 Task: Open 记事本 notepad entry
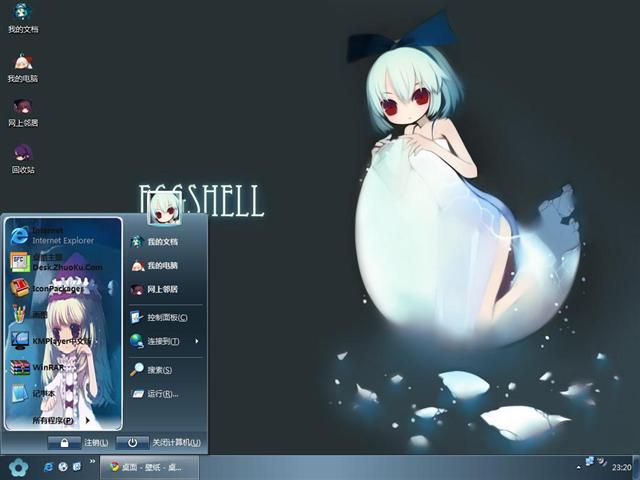coord(35,393)
